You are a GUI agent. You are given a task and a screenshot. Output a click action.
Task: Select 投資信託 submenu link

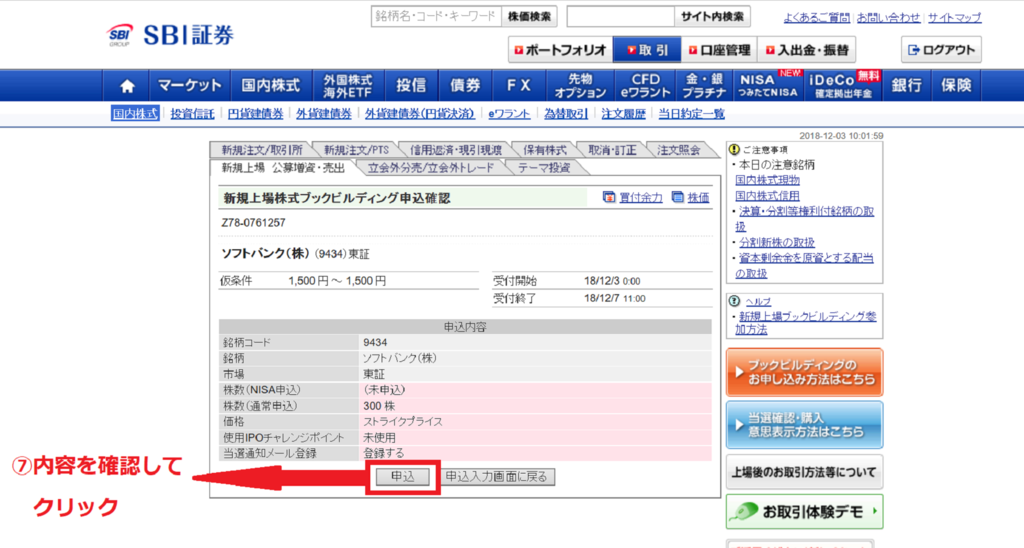click(x=193, y=114)
